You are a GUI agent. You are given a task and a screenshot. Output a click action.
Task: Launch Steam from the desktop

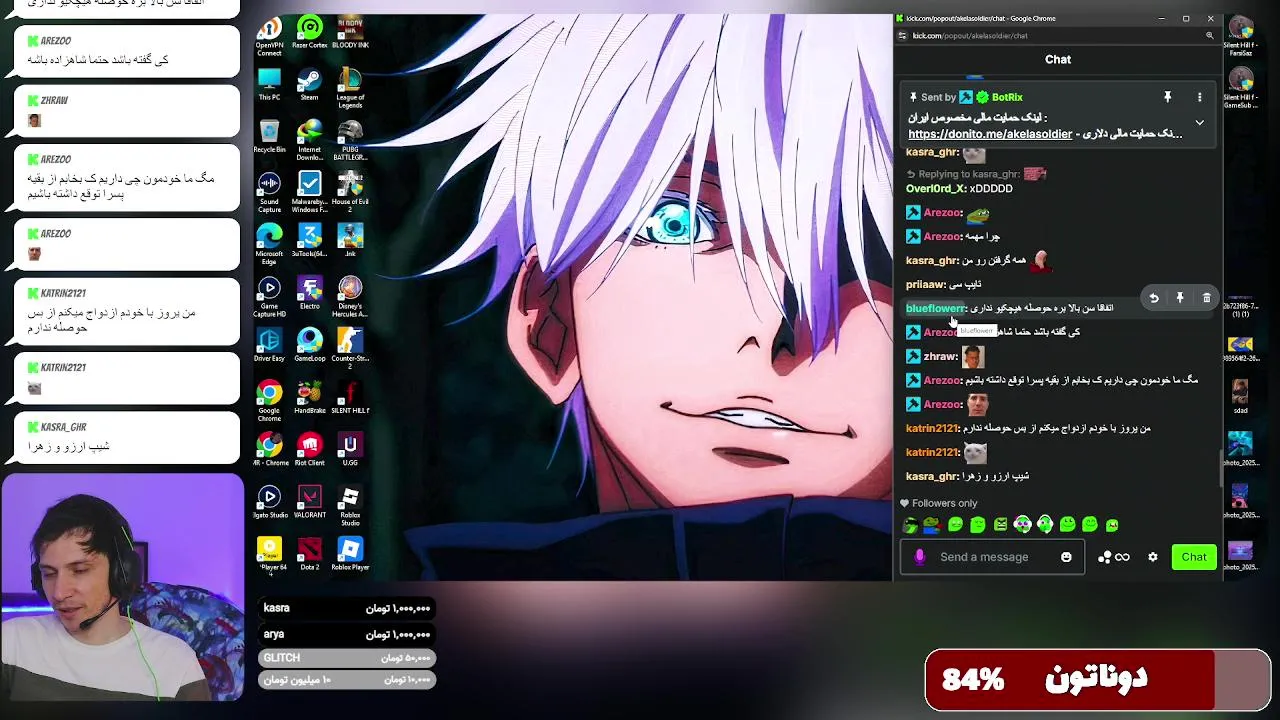(x=310, y=84)
